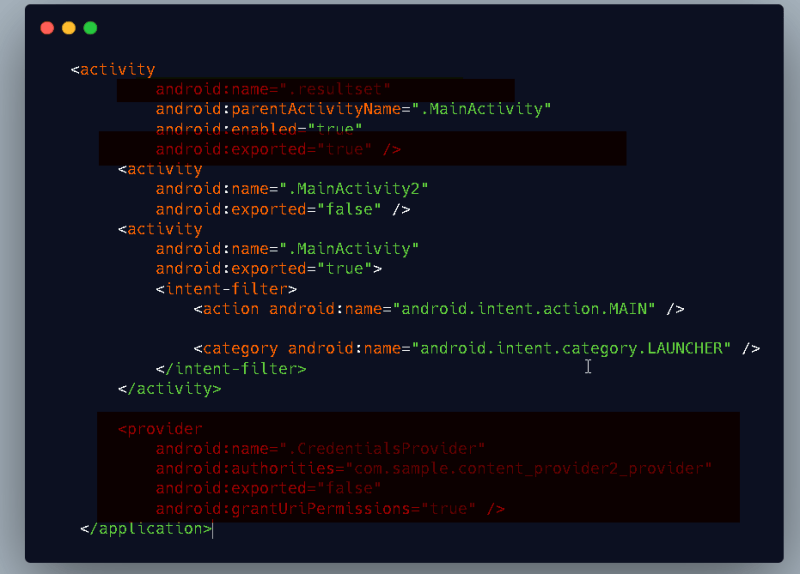Click the parentActivityName=".MainActivity" line
Screen dimensions: 800x574
click(x=353, y=109)
